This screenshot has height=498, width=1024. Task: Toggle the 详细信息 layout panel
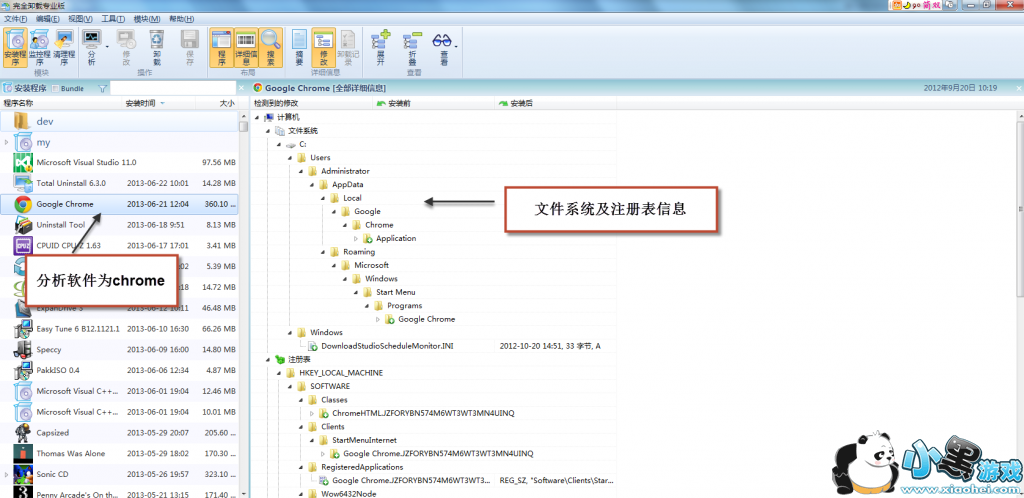[x=246, y=48]
